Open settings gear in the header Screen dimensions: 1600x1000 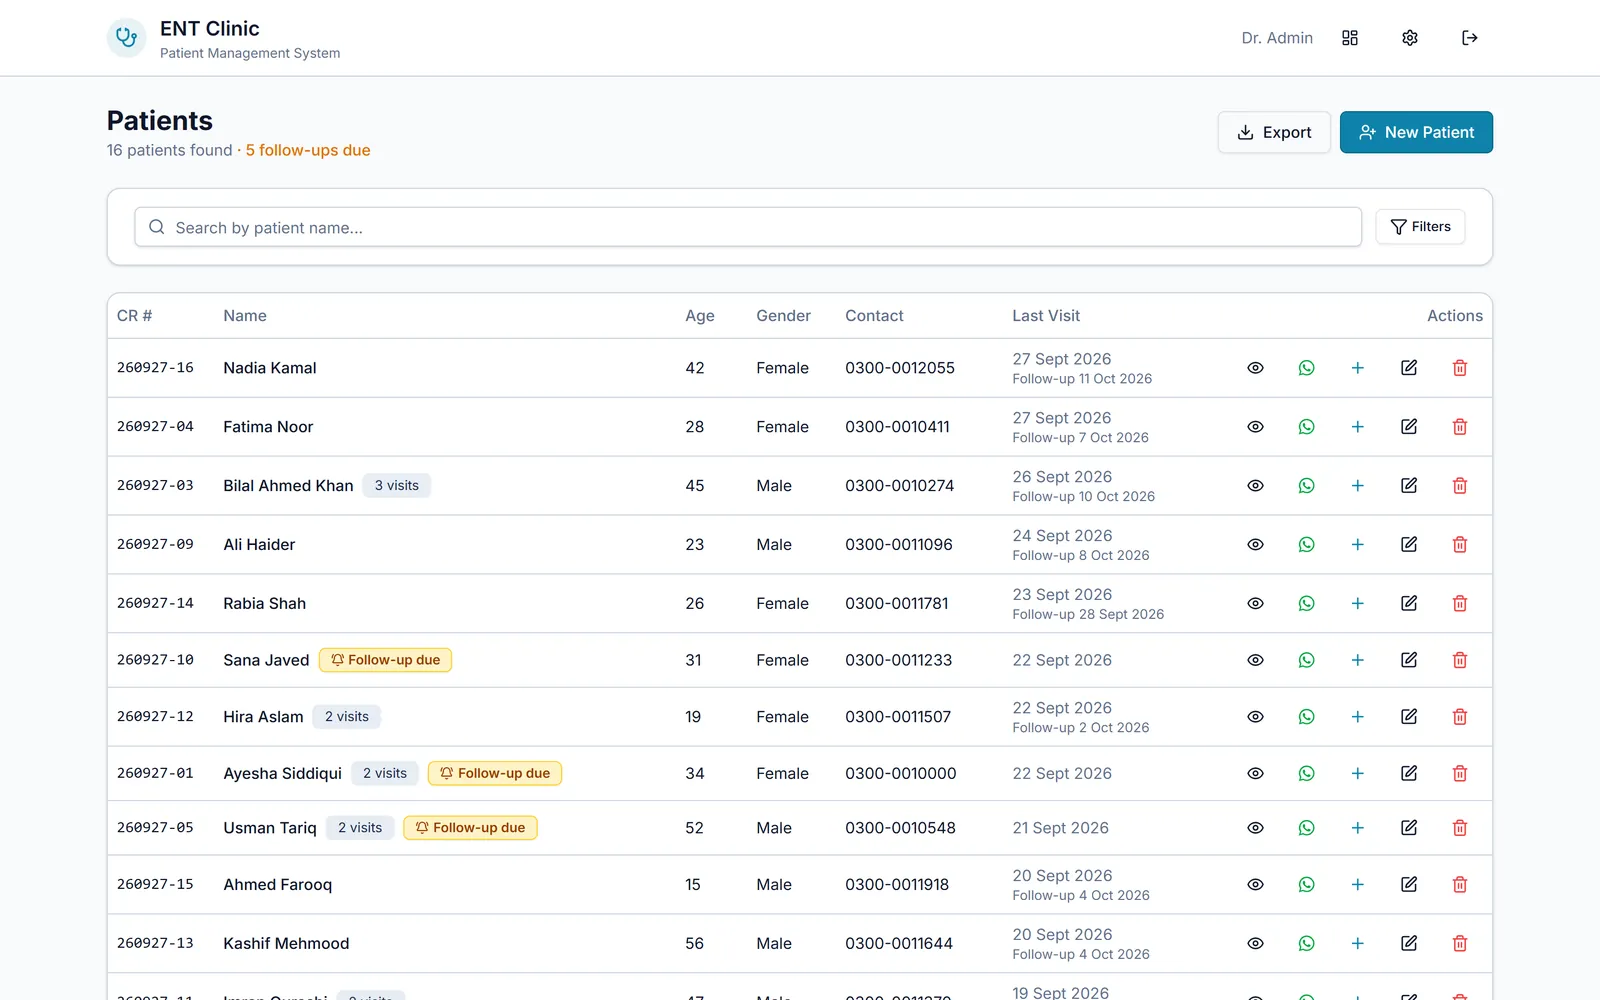coord(1410,38)
